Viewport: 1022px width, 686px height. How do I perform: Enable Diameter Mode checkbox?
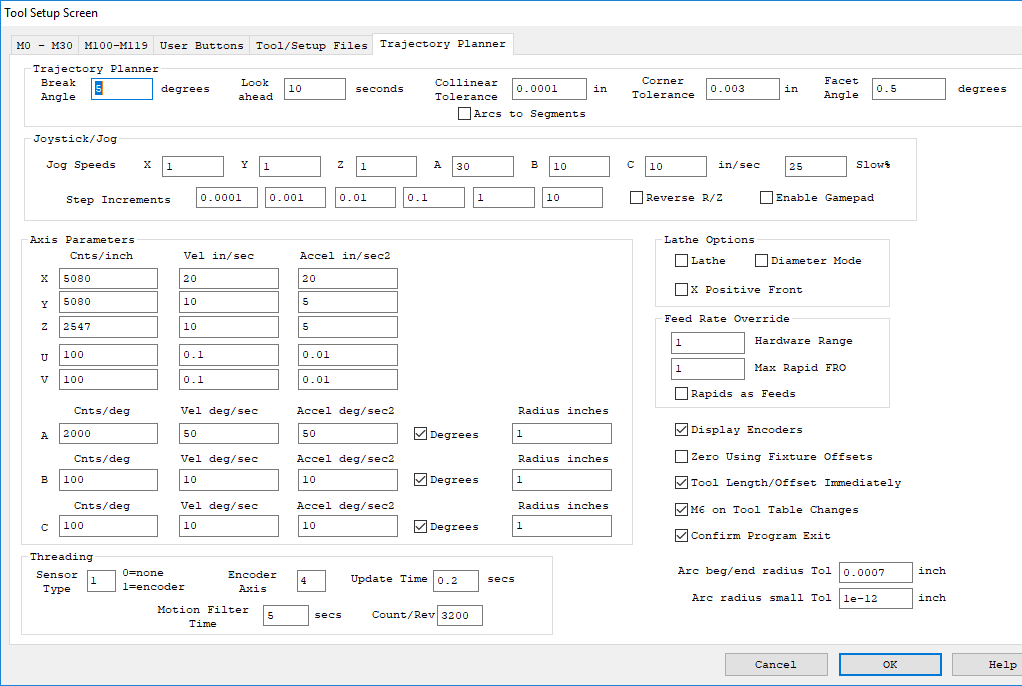[x=761, y=261]
